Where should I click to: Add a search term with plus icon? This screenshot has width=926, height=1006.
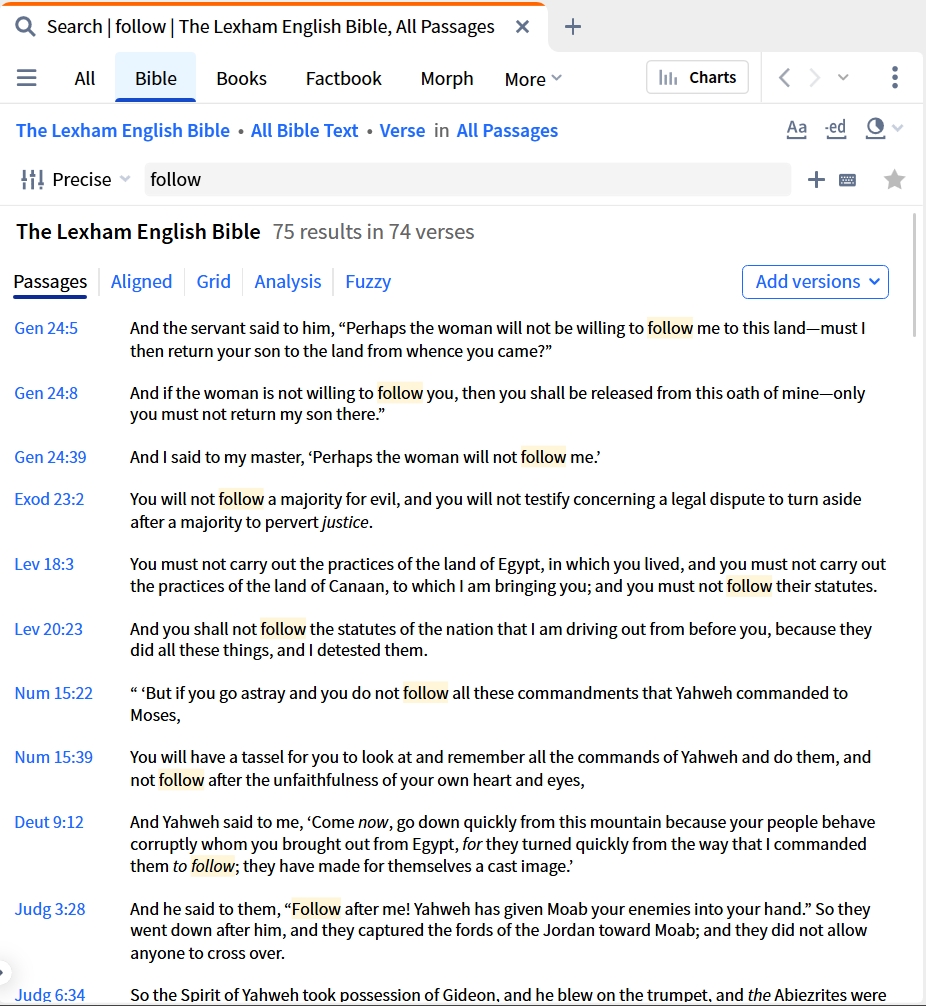pos(816,180)
